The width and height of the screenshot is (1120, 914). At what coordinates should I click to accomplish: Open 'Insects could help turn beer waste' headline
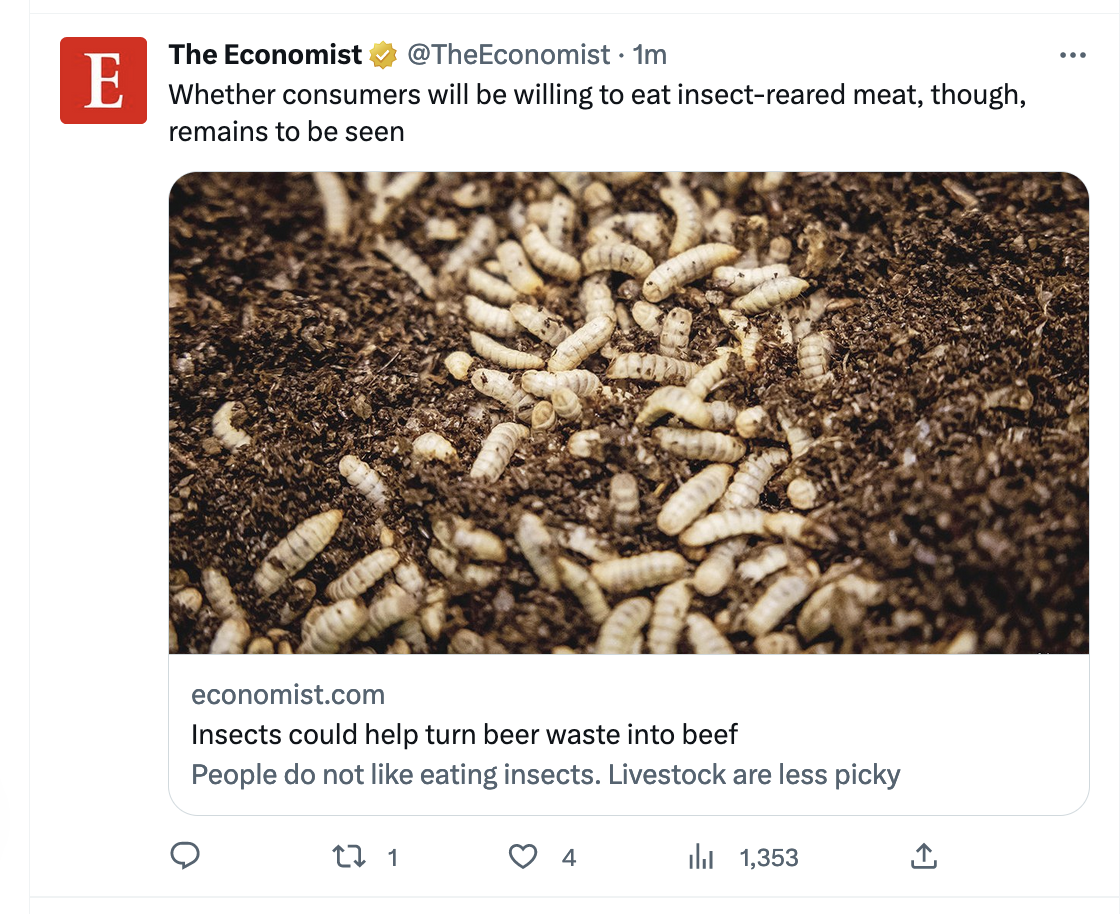pos(464,735)
